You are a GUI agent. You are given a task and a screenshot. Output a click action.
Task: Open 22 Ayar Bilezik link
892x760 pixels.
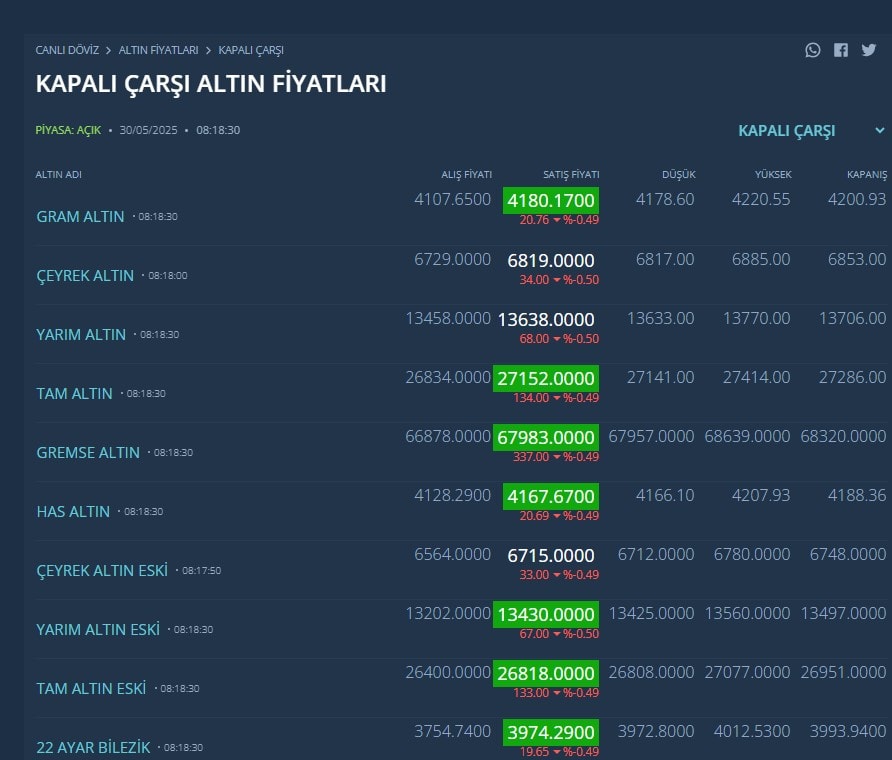[93, 747]
